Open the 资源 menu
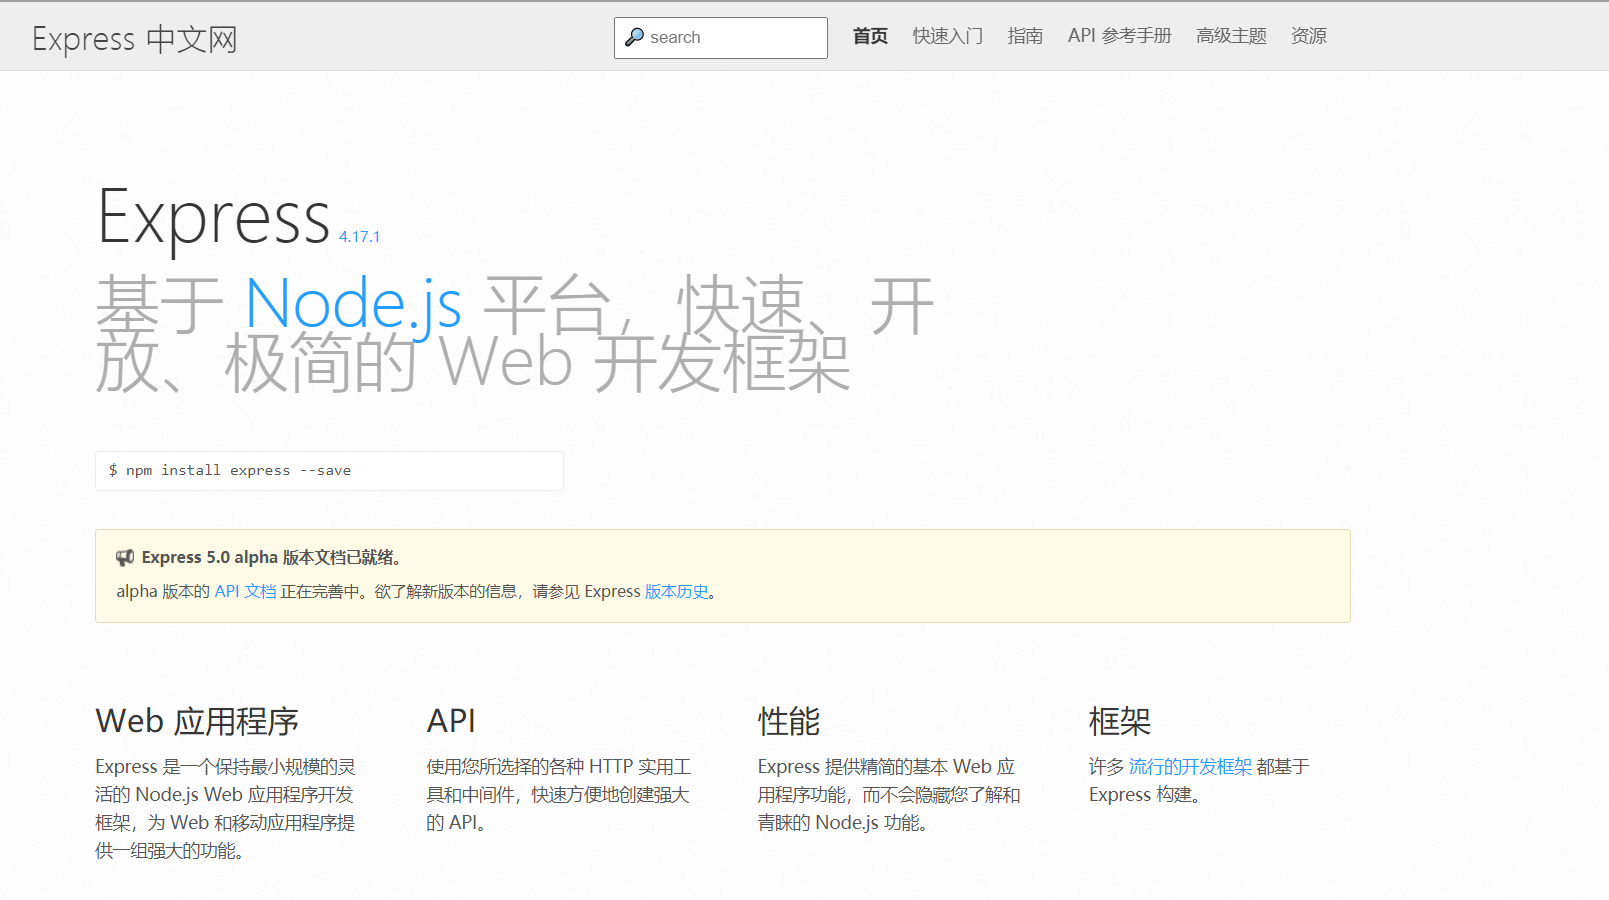Viewport: 1609px width, 900px height. tap(1309, 36)
